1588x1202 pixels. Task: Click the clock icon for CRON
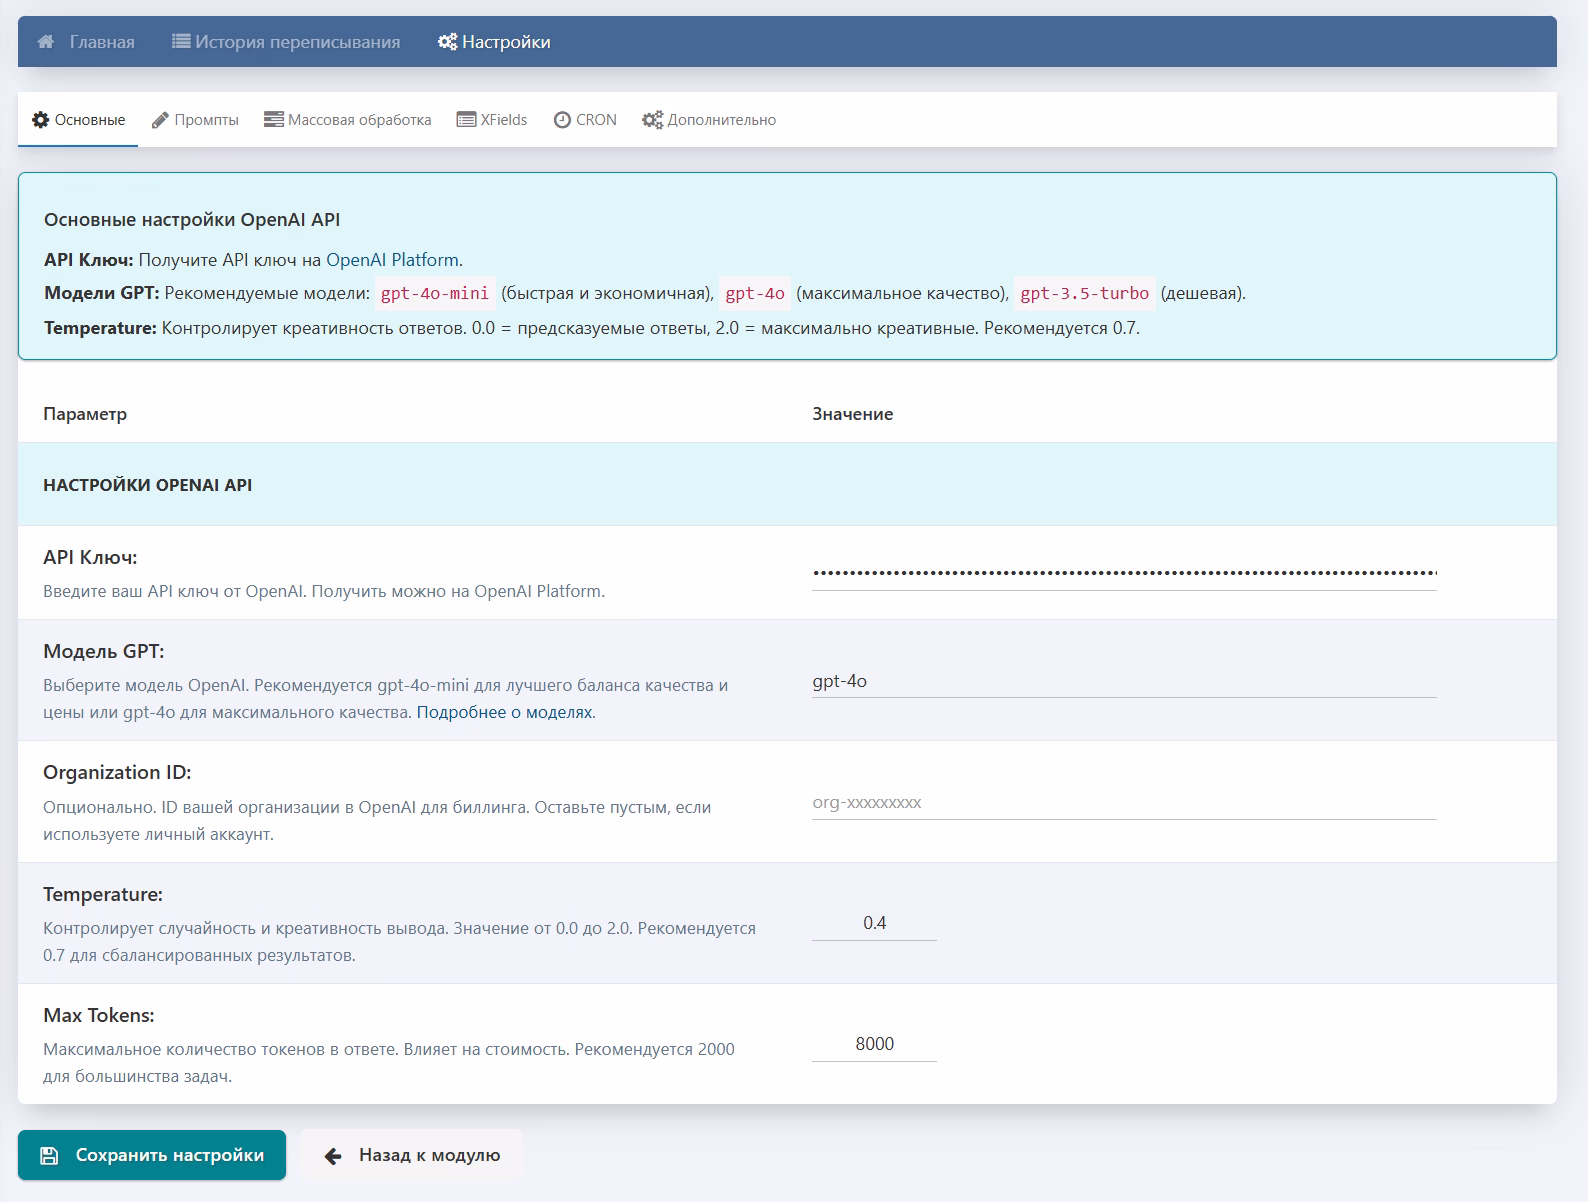point(562,120)
